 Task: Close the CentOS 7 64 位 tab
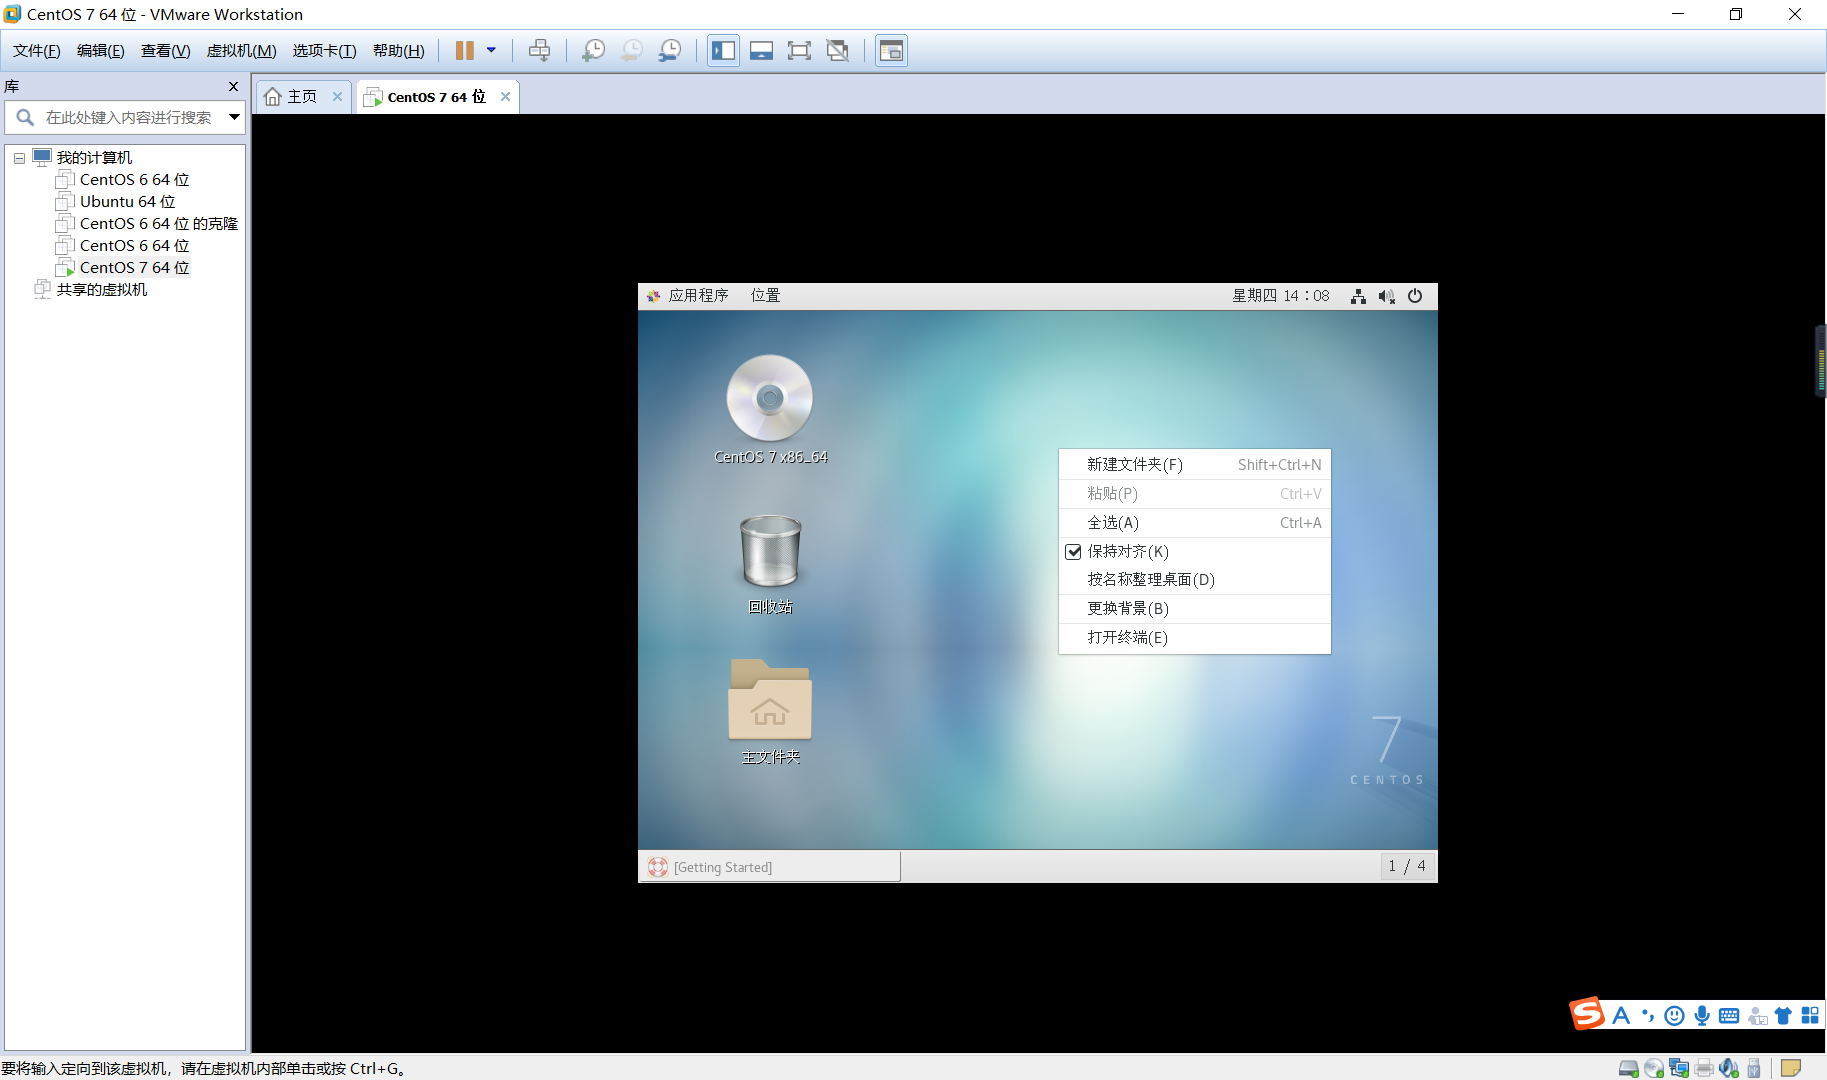[x=506, y=97]
